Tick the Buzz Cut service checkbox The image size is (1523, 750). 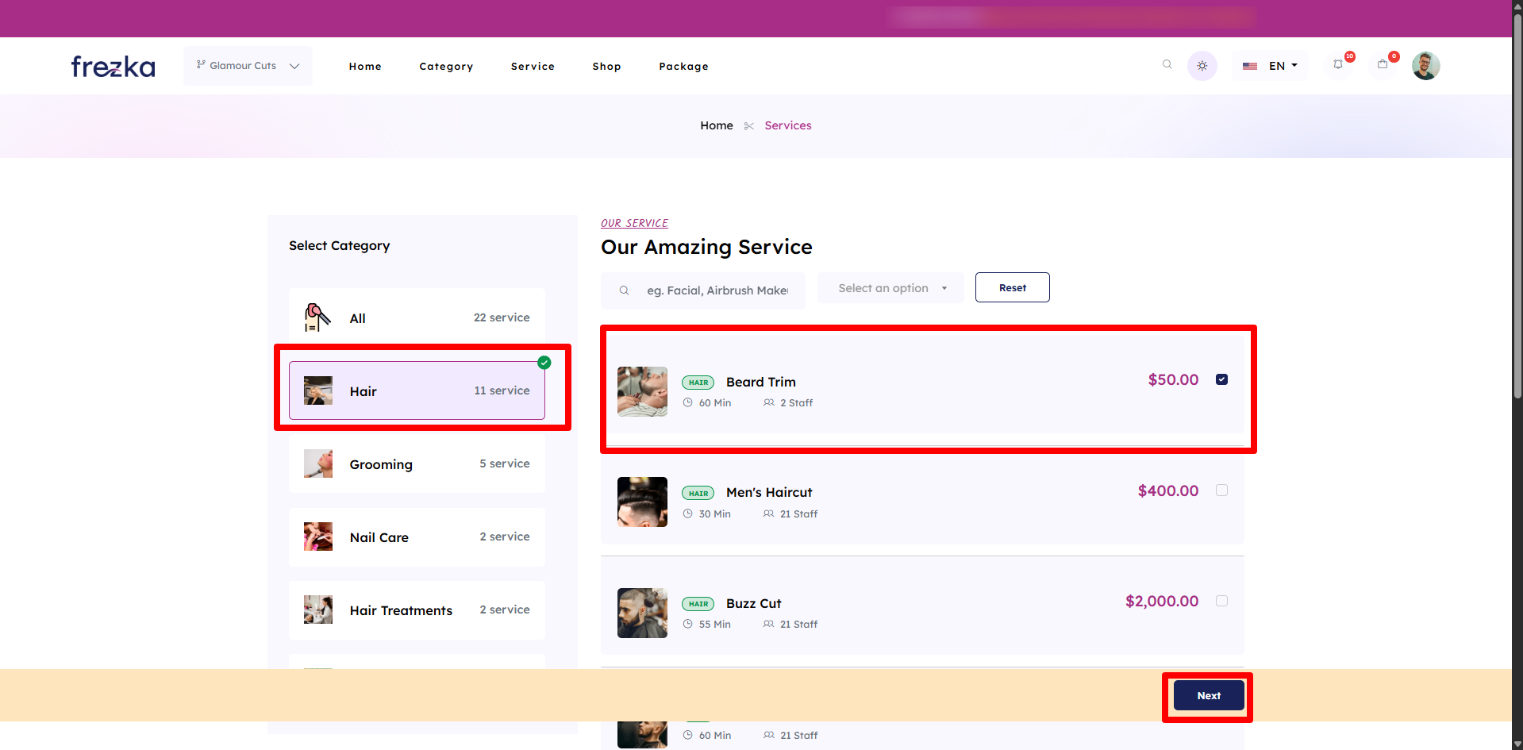click(1222, 601)
